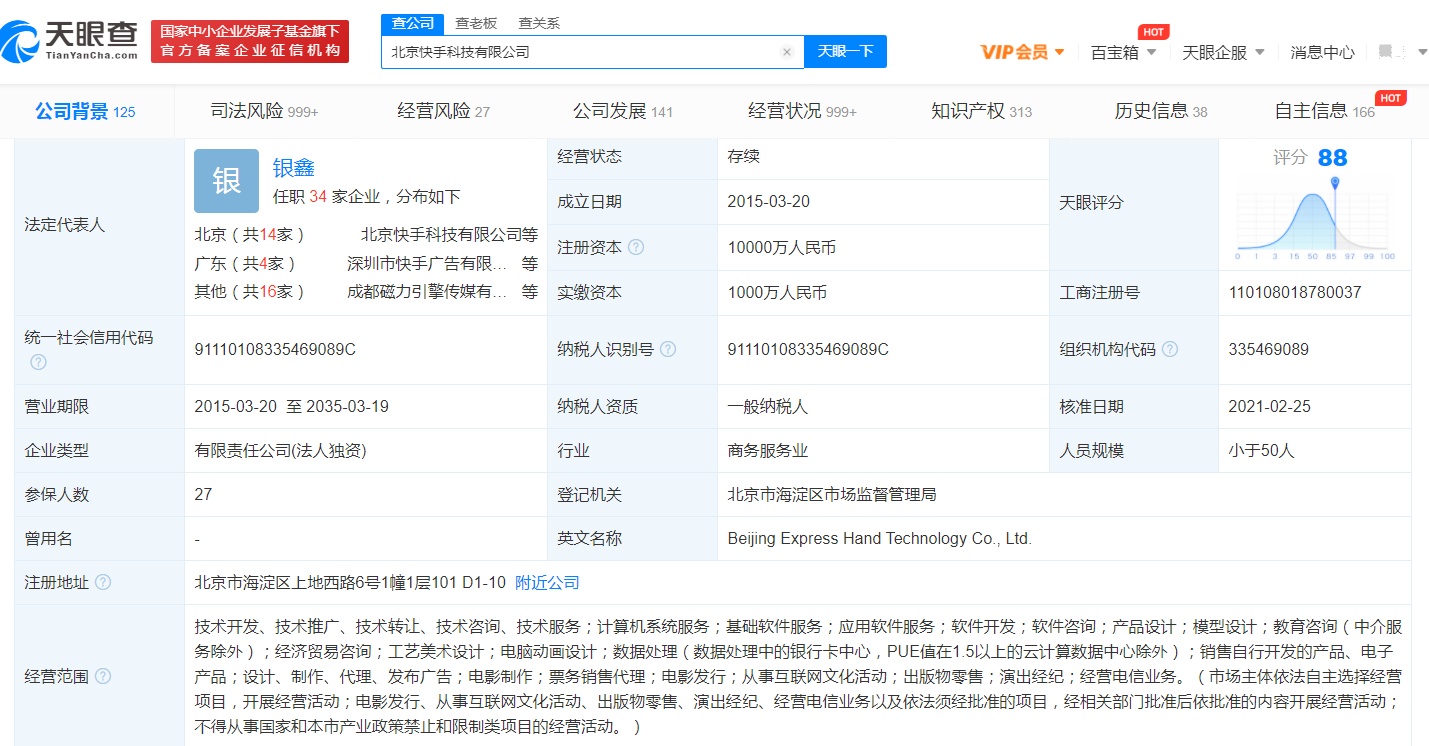Open 消息中心 message center

[1322, 52]
